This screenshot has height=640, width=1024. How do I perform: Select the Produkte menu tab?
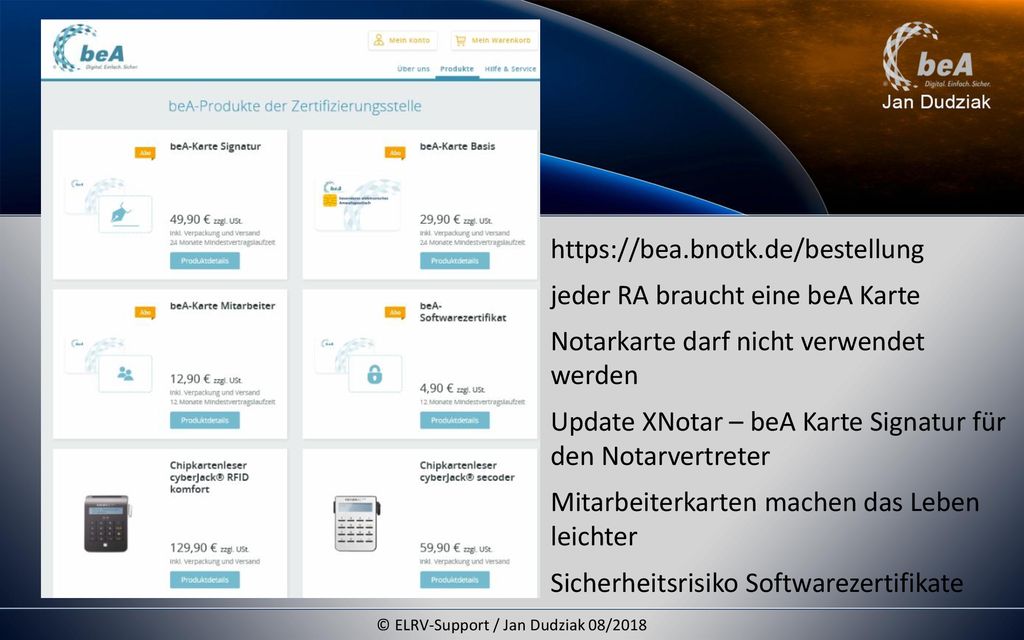457,69
